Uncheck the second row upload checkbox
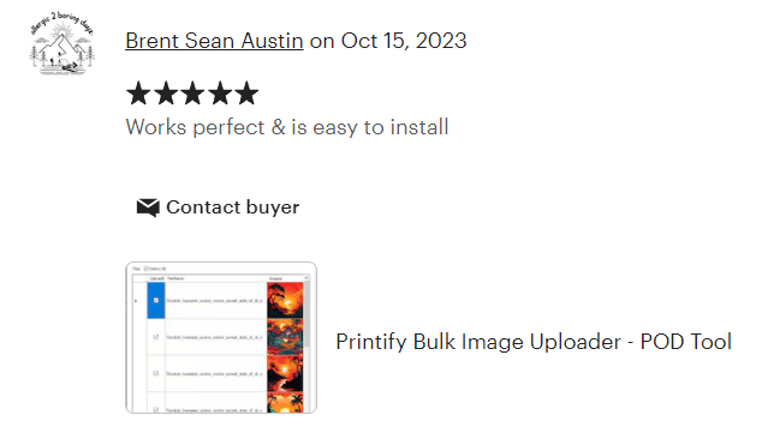Viewport: 768px width, 427px height. pos(155,337)
